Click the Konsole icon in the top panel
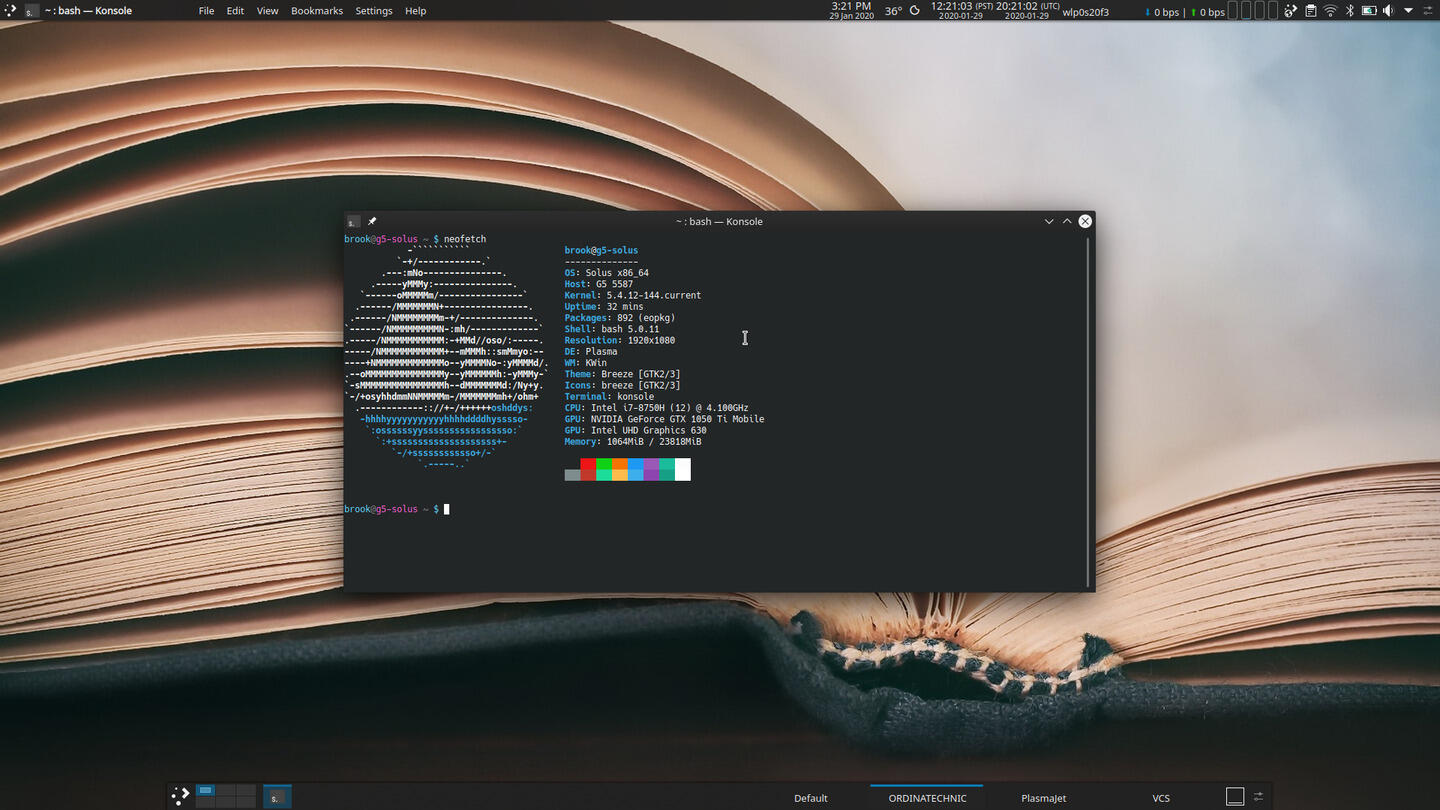This screenshot has width=1440, height=810. [31, 11]
